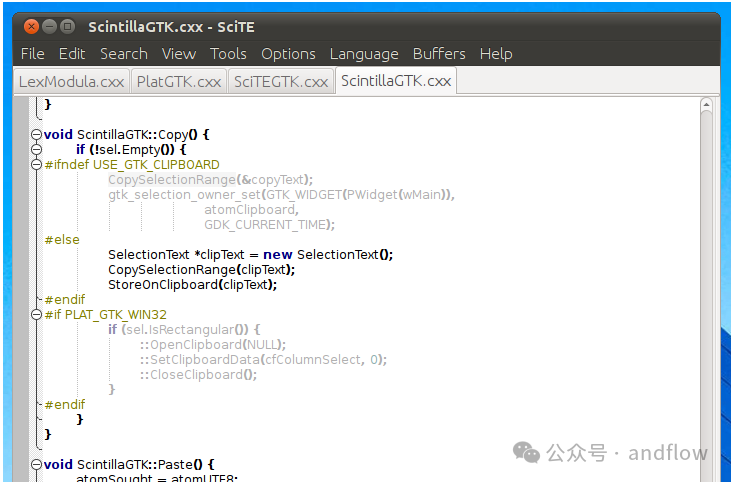
Task: Click on the GDK_CURRENT_TIME); line
Action: pos(269,225)
